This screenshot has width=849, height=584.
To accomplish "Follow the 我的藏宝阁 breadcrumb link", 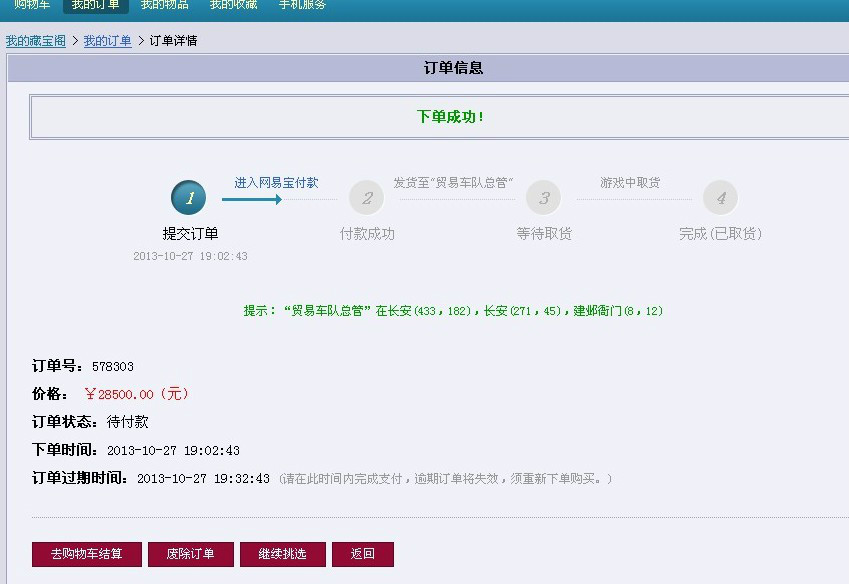I will [35, 41].
